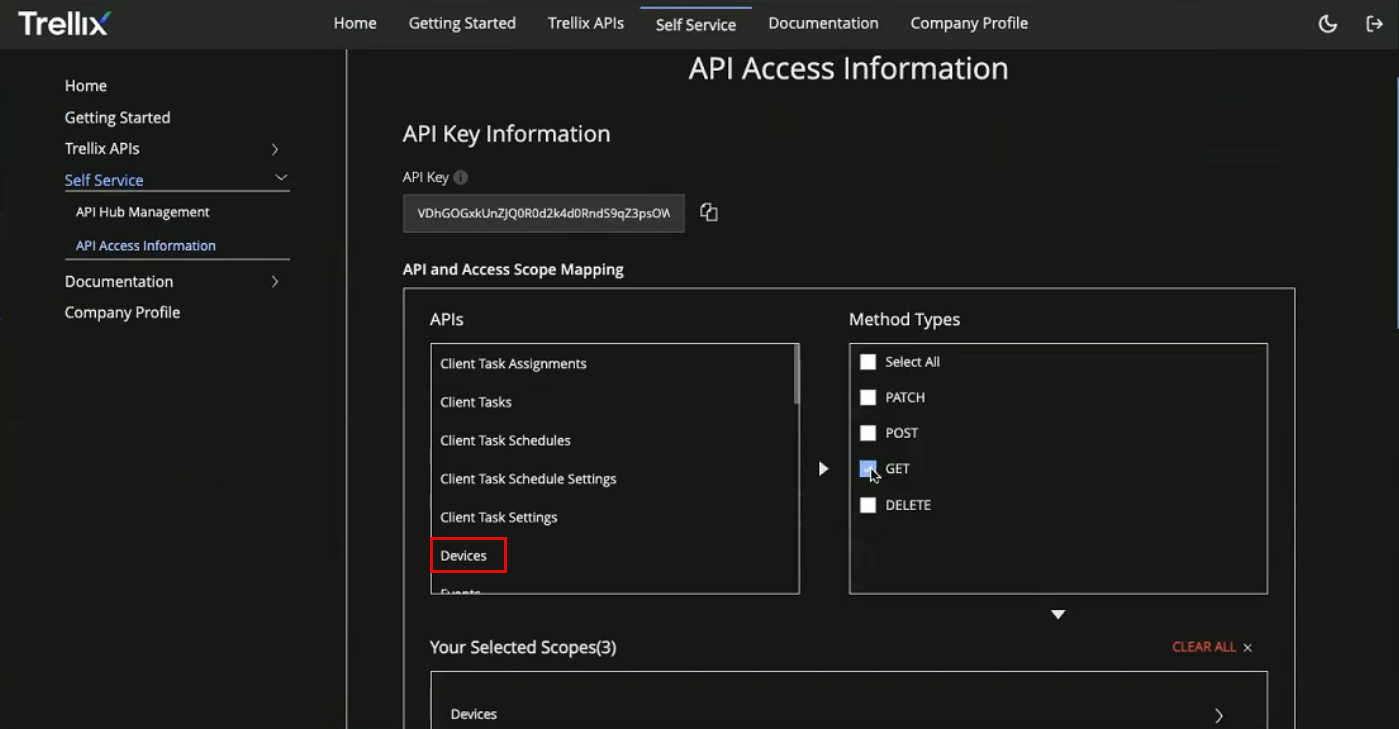Tick the DELETE method checkbox
Viewport: 1399px width, 729px height.
[868, 505]
